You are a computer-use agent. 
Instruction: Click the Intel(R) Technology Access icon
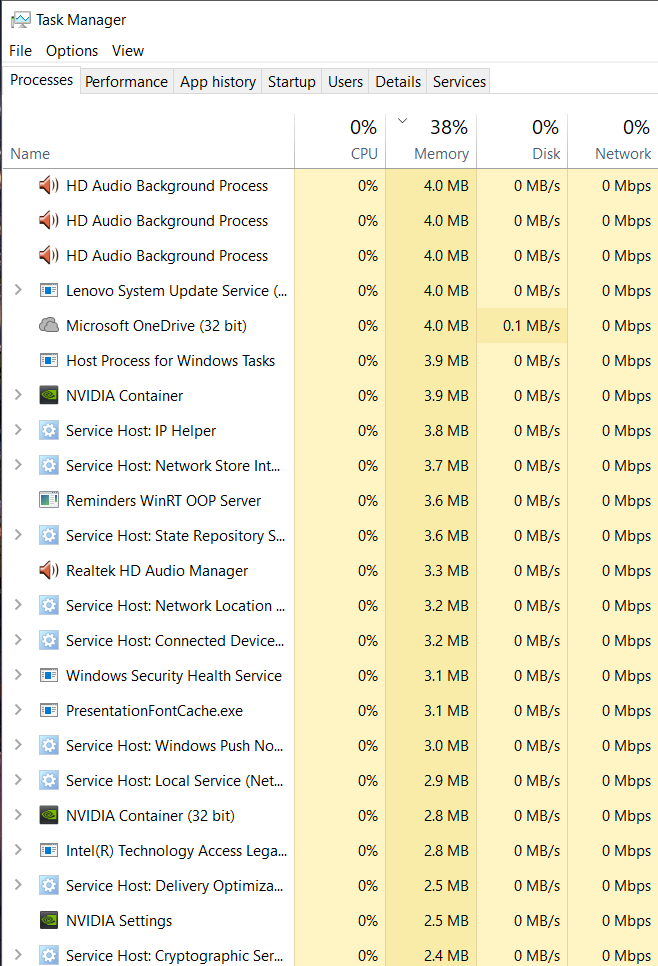coord(49,850)
